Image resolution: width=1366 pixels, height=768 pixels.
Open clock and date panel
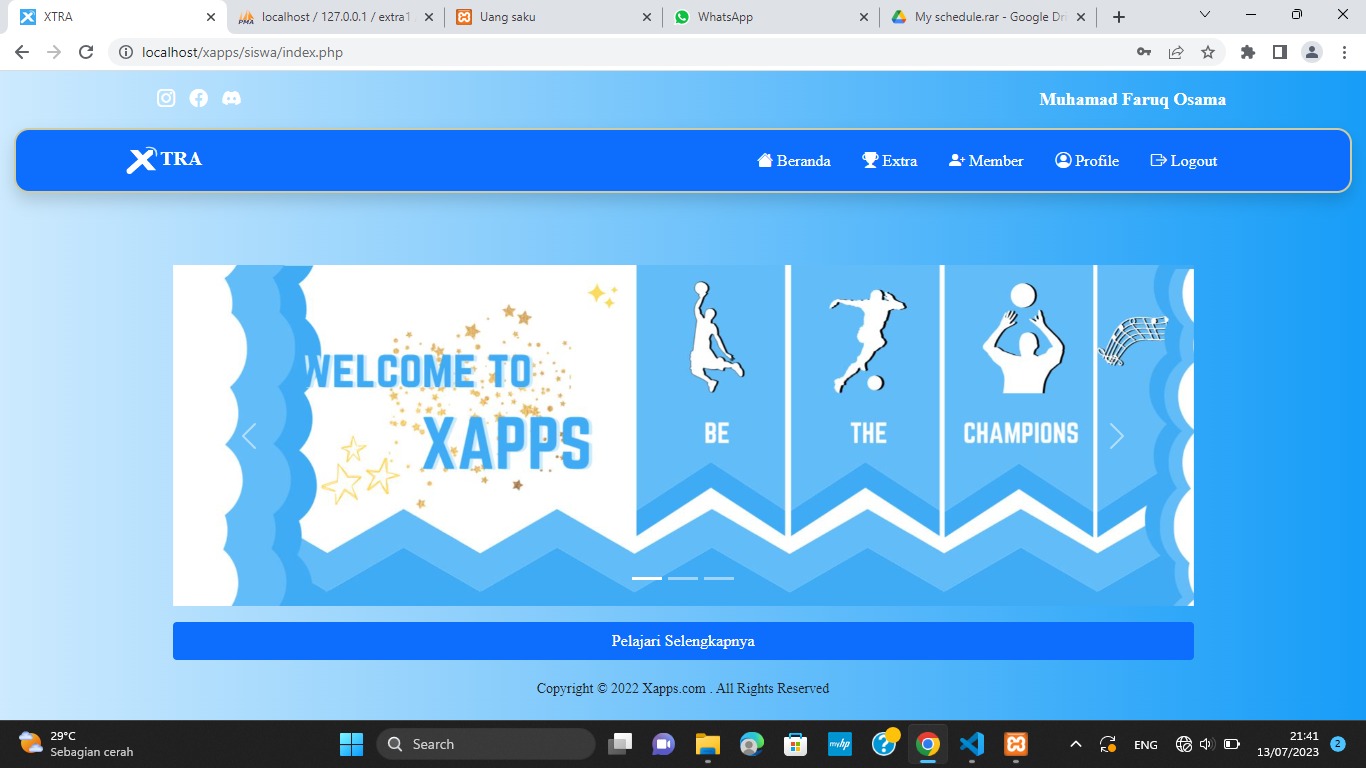(x=1290, y=744)
